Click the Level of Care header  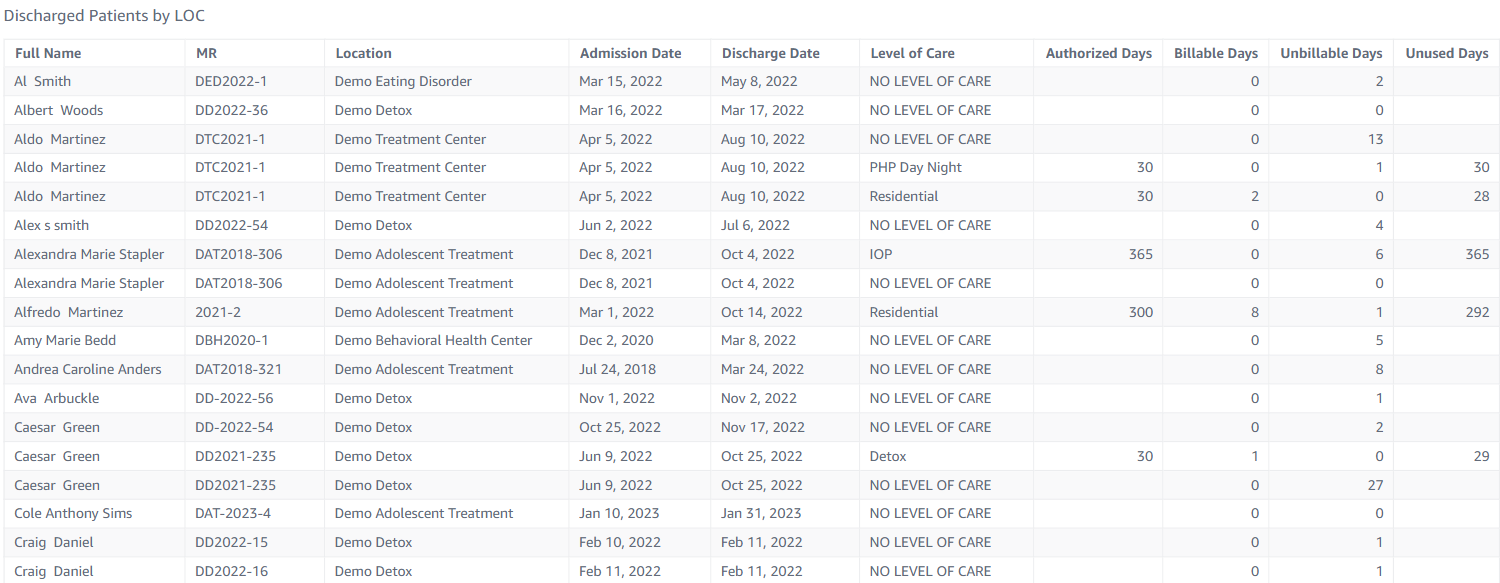[912, 53]
